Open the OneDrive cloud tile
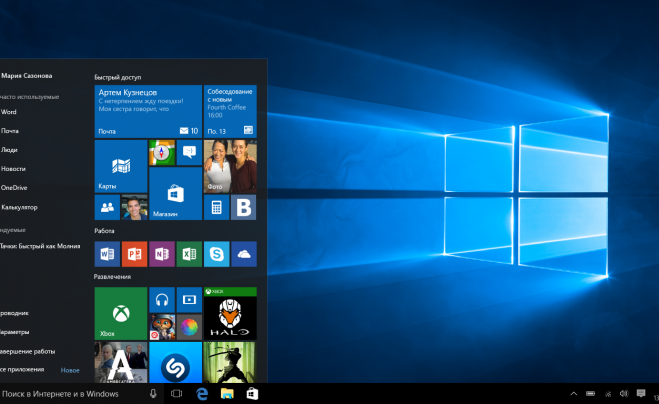 click(243, 254)
